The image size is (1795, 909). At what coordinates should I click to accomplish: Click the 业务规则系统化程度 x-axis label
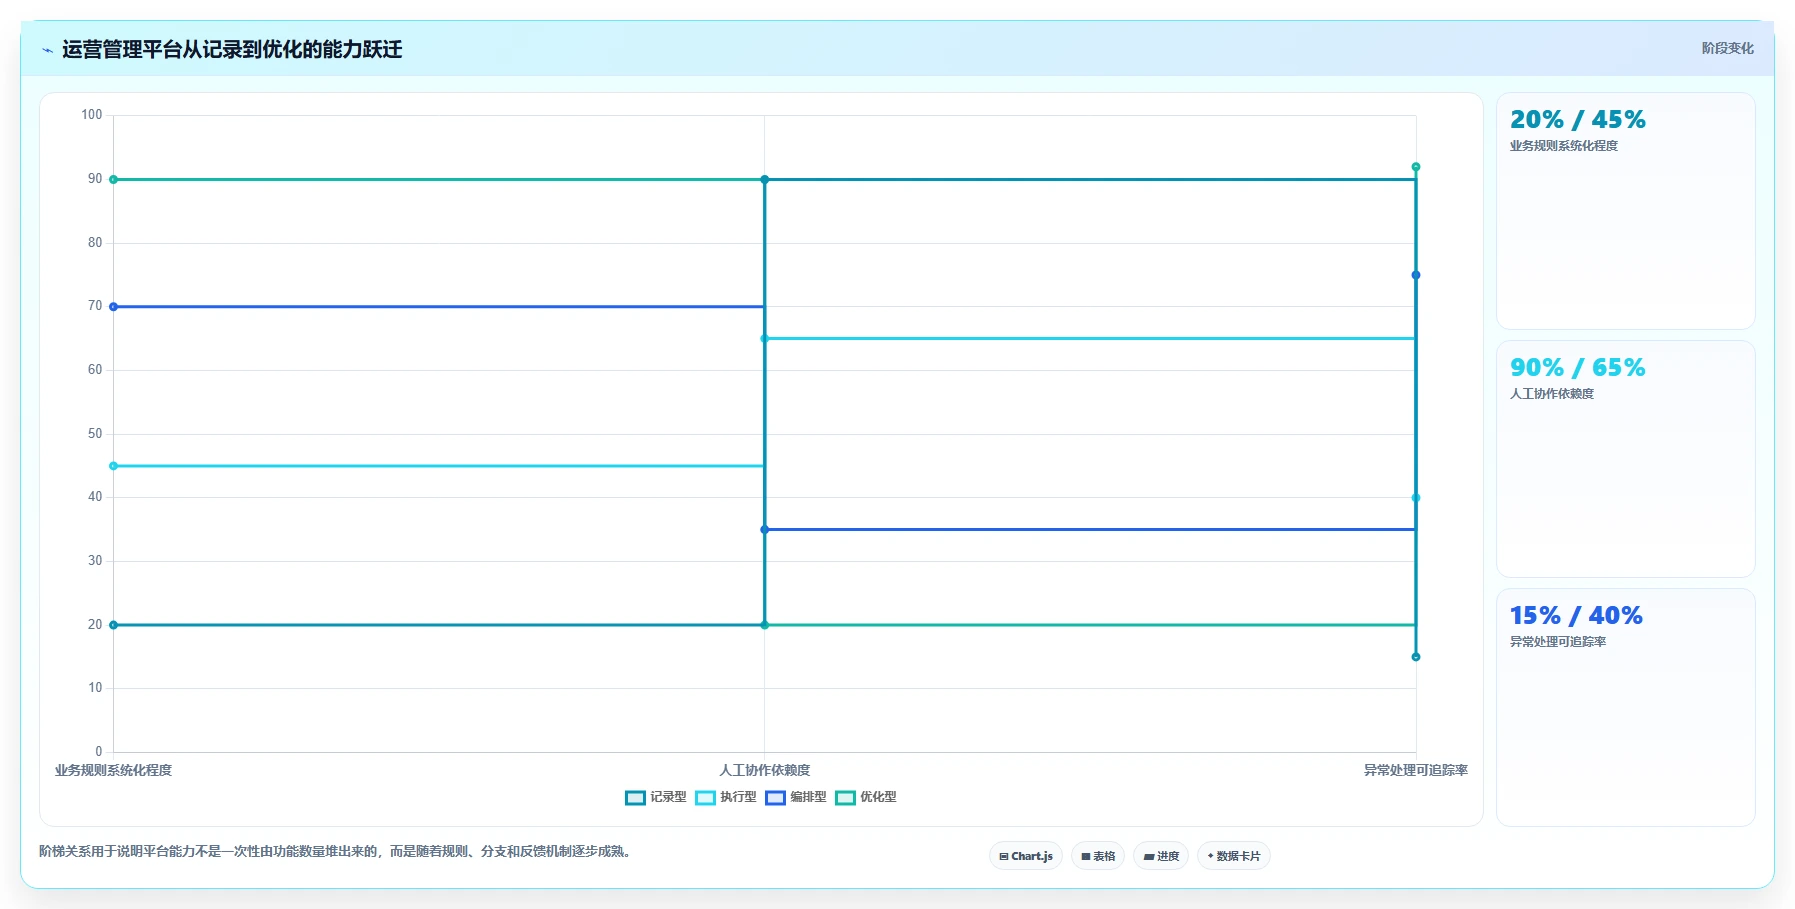113,770
